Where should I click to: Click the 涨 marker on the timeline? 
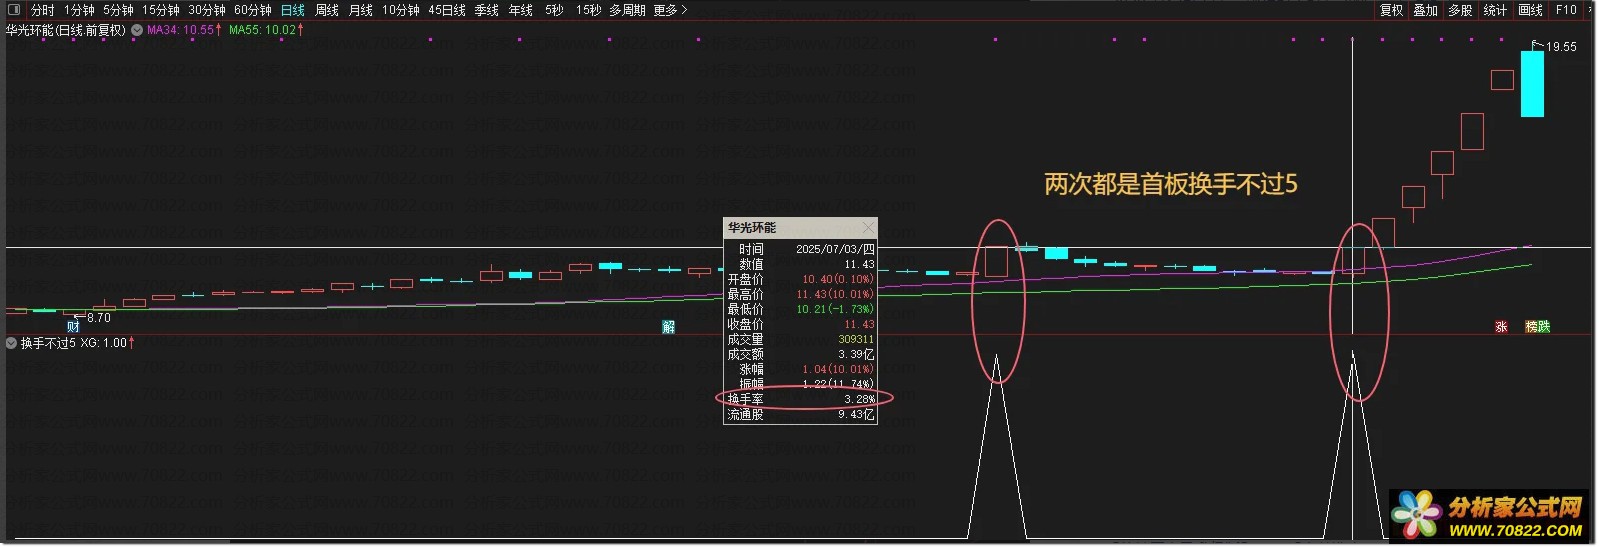click(1501, 327)
